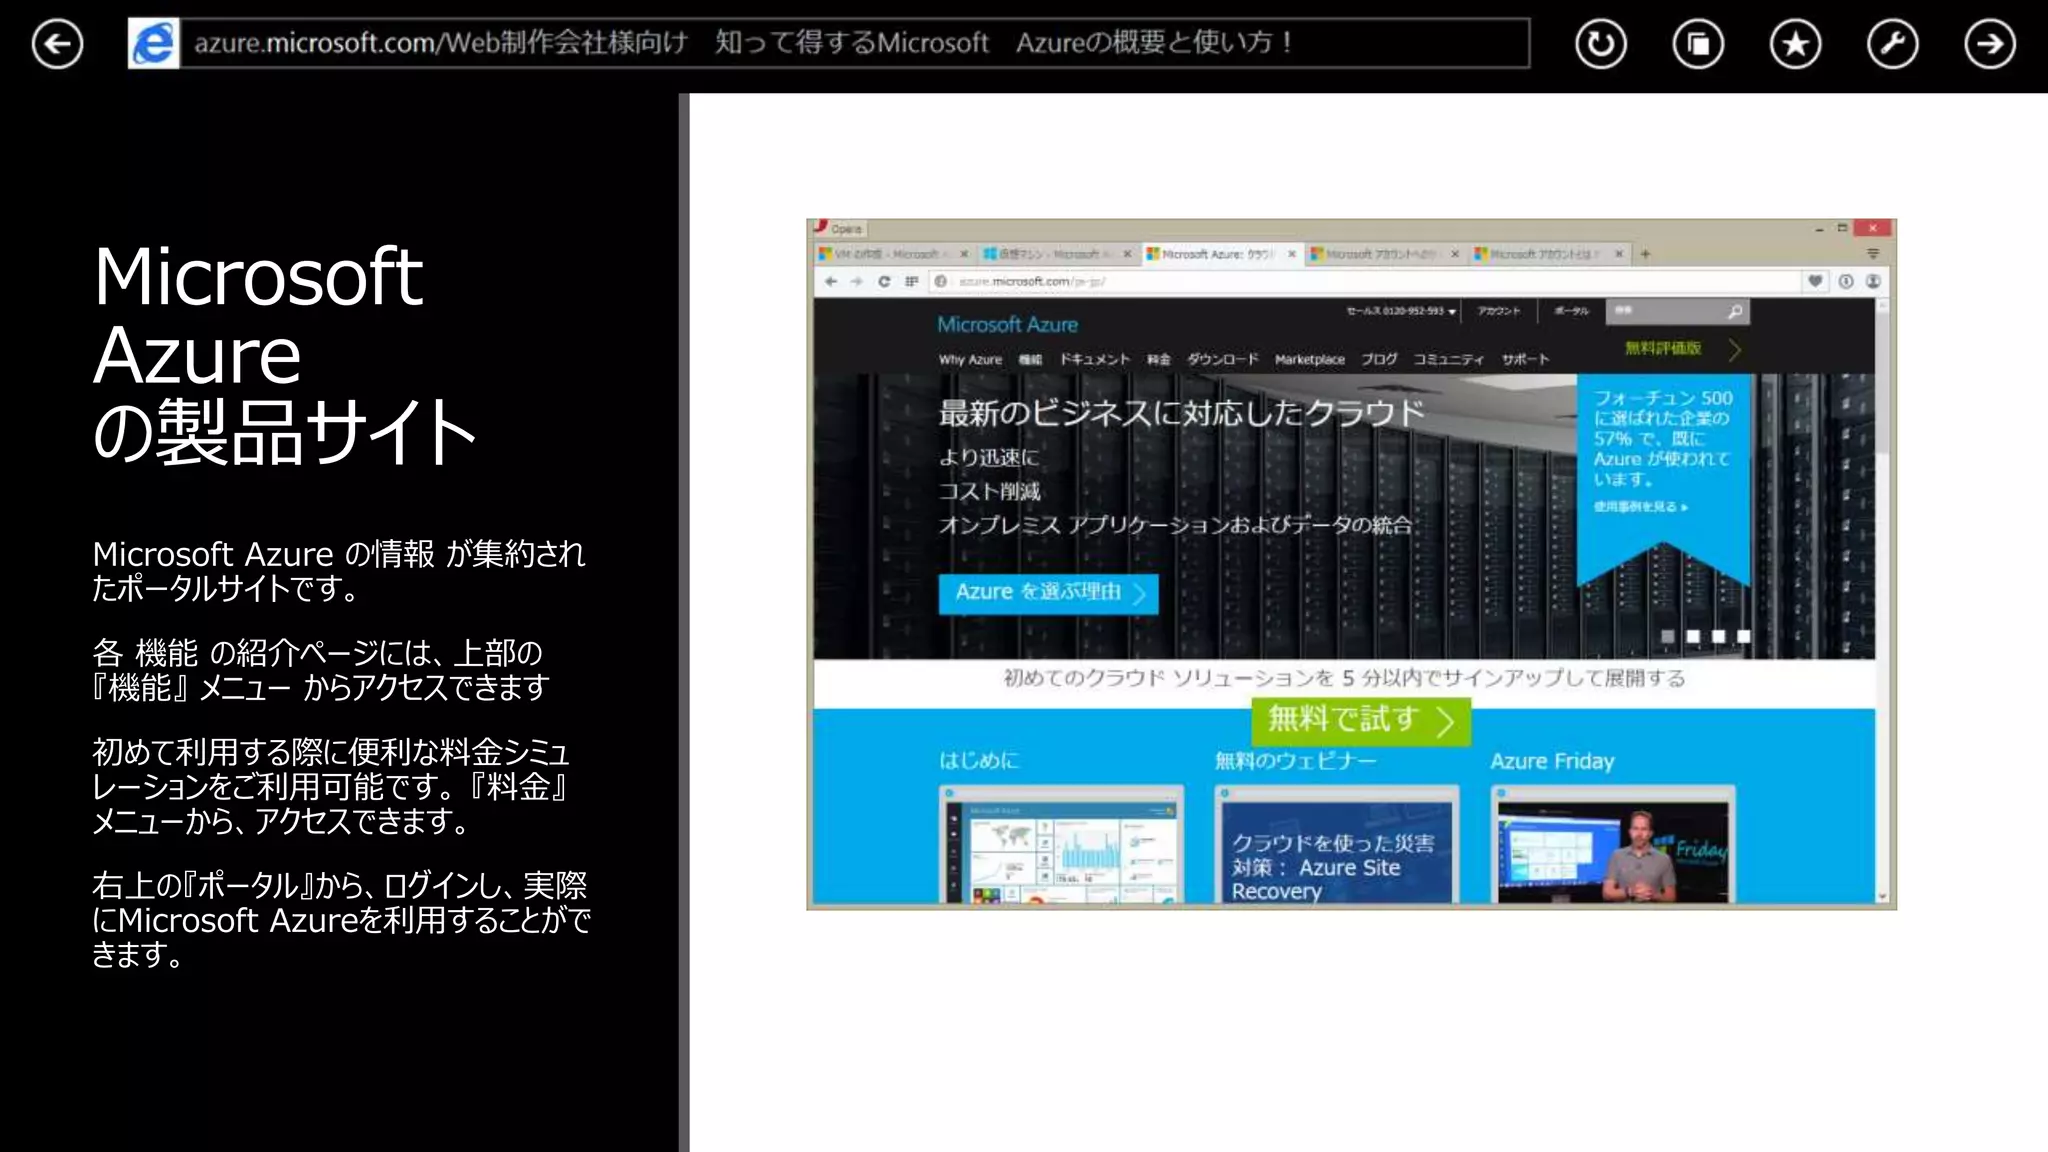
Task: Select the first carousel indicator dot
Action: [x=1667, y=636]
